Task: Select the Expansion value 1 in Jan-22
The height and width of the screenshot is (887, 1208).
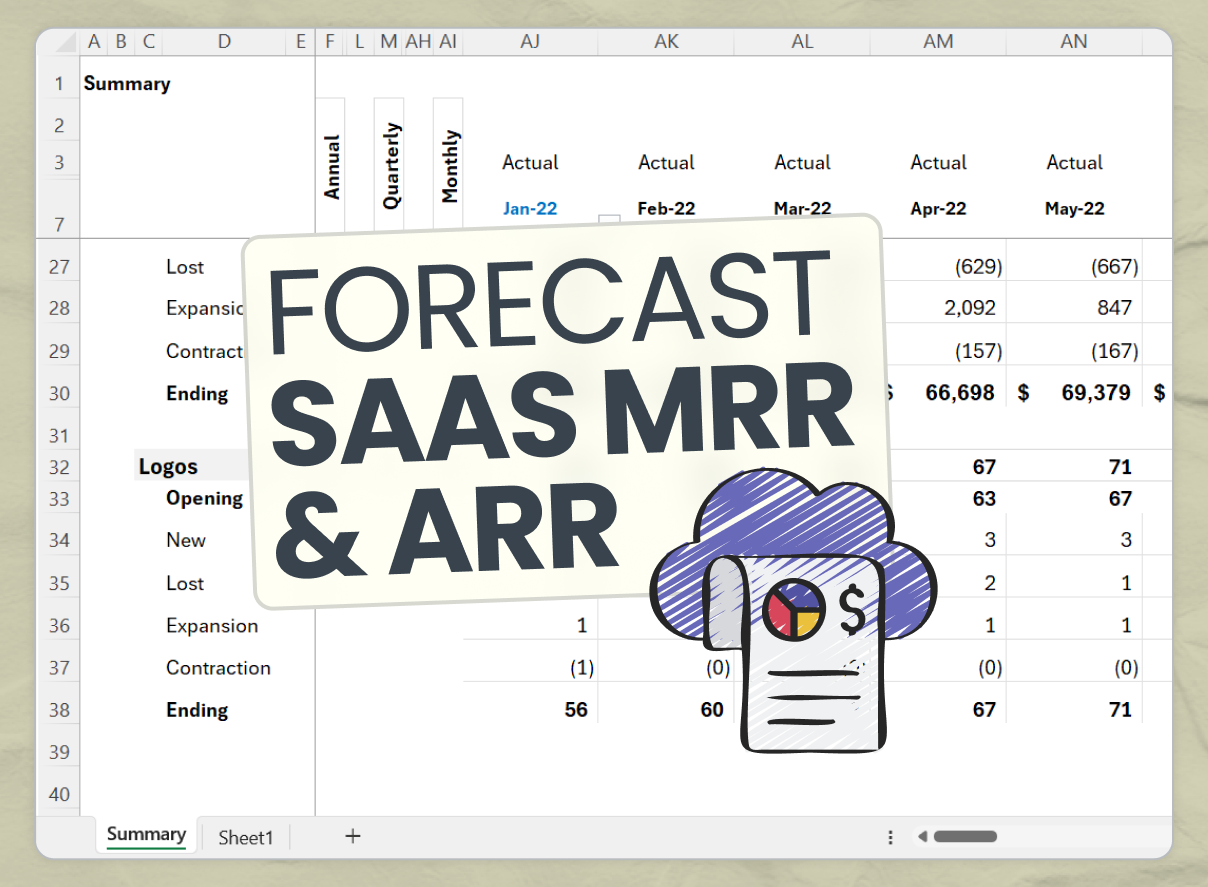Action: coord(584,625)
